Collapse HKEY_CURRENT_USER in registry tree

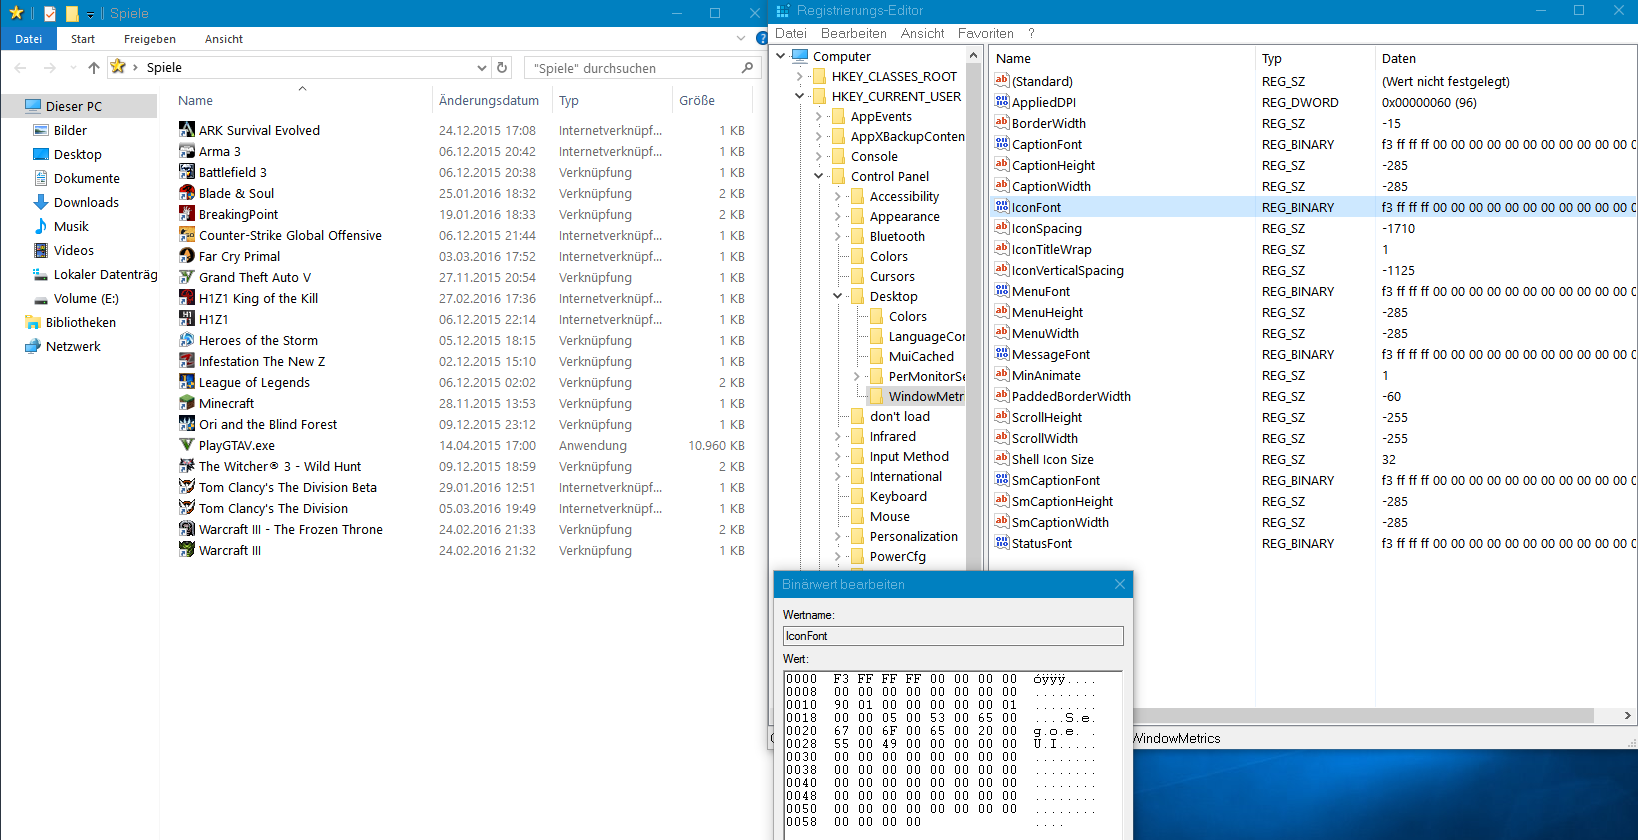point(800,96)
